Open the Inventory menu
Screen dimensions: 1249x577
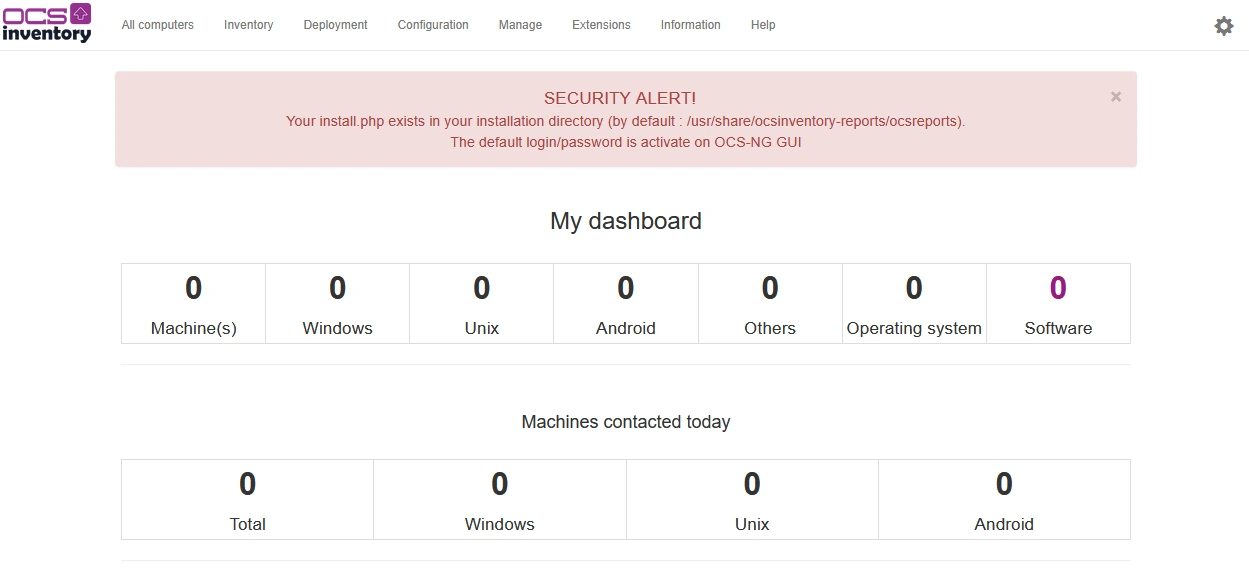(248, 25)
